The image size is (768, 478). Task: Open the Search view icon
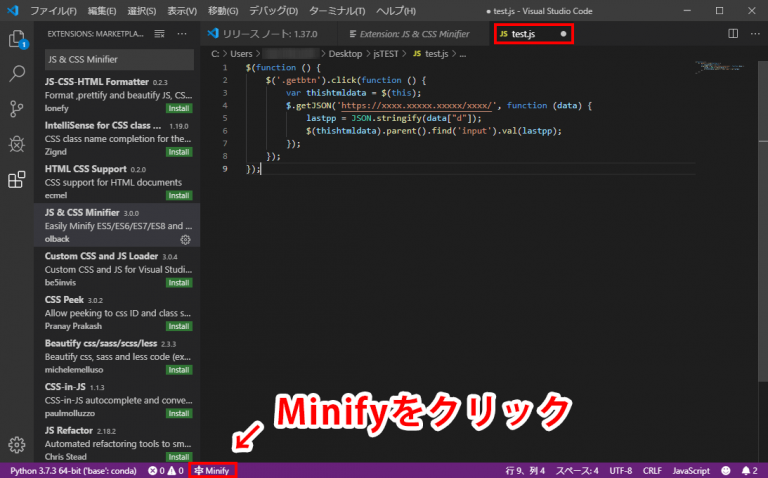16,74
